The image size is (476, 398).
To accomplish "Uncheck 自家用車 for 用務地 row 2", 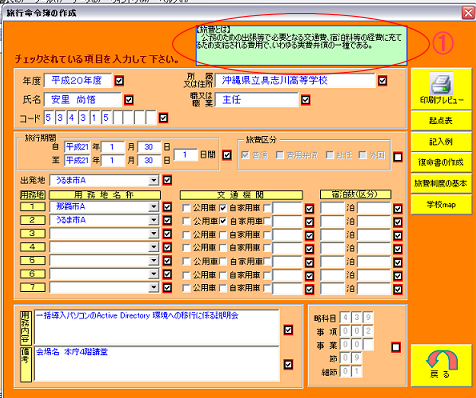I will [x=223, y=221].
